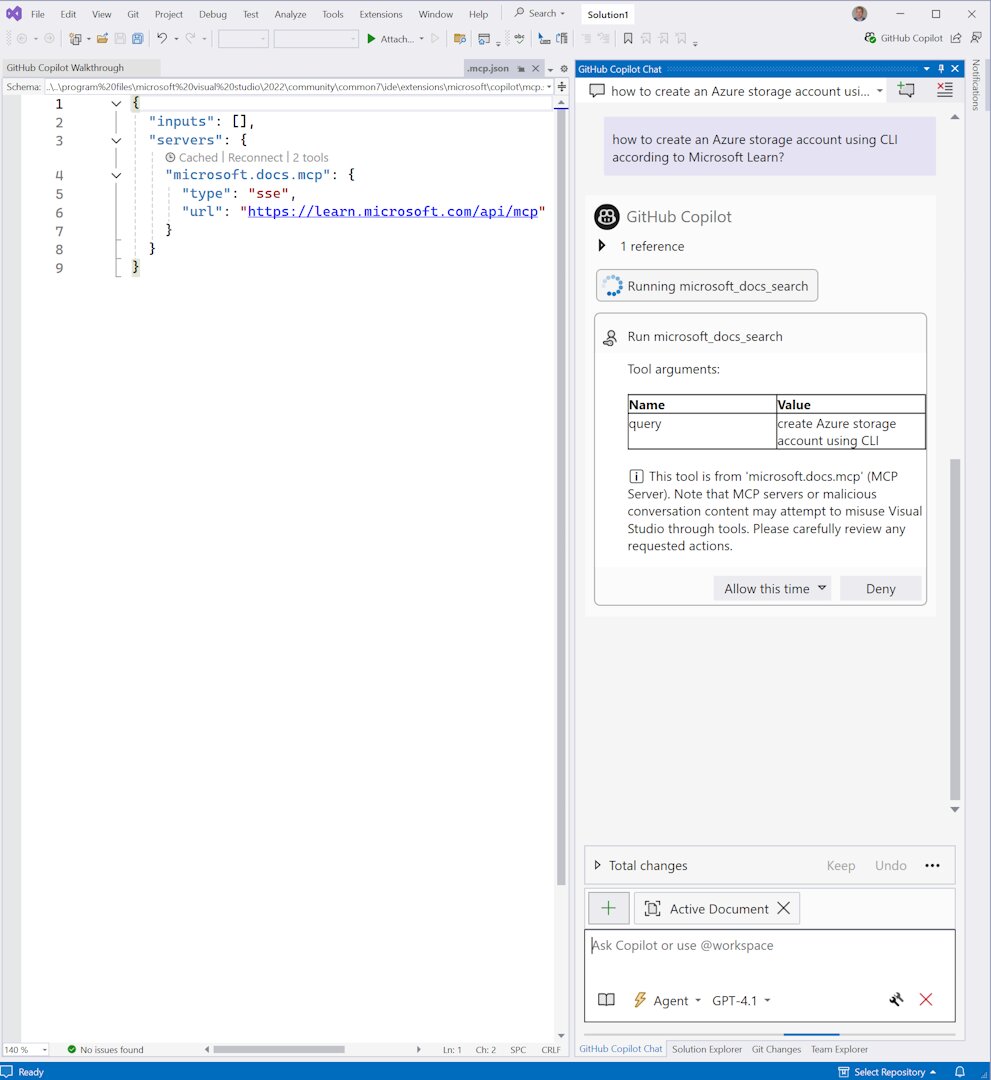Open a new Copilot chat thread

point(905,89)
